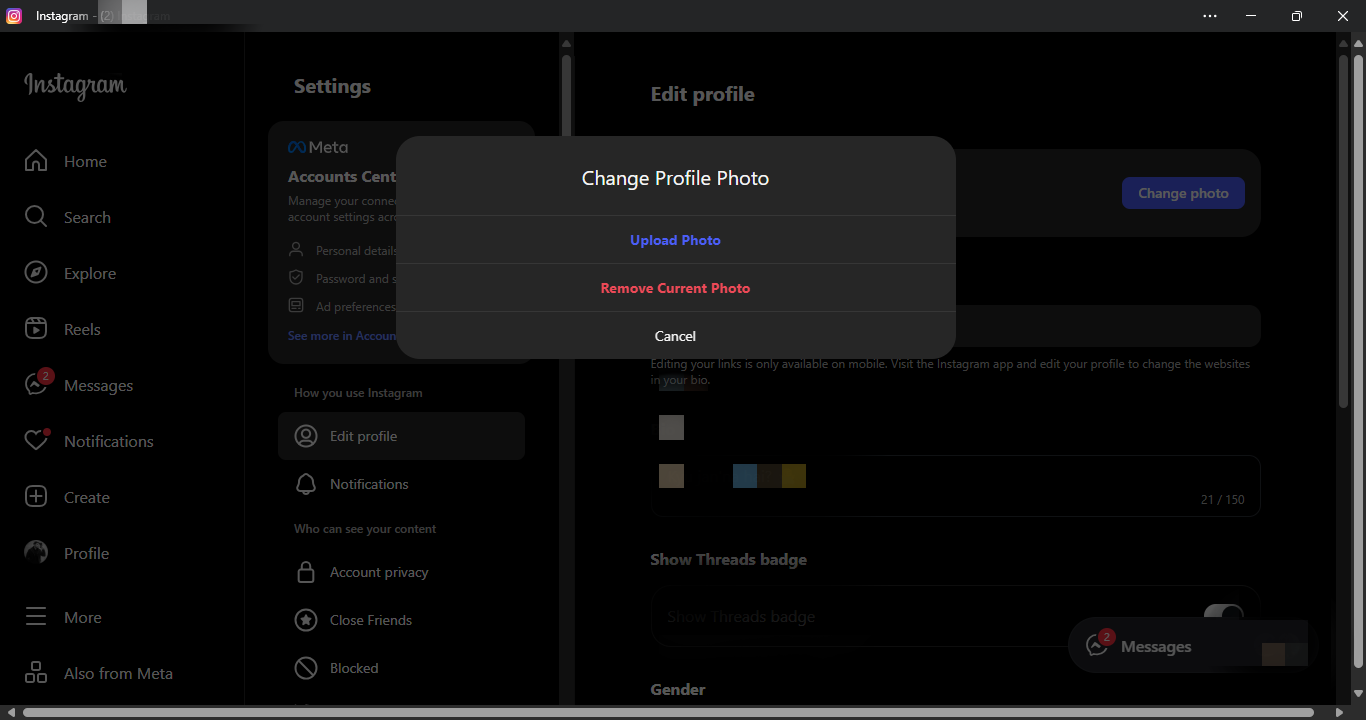Open Explore from the sidebar
The height and width of the screenshot is (720, 1366).
coord(90,273)
